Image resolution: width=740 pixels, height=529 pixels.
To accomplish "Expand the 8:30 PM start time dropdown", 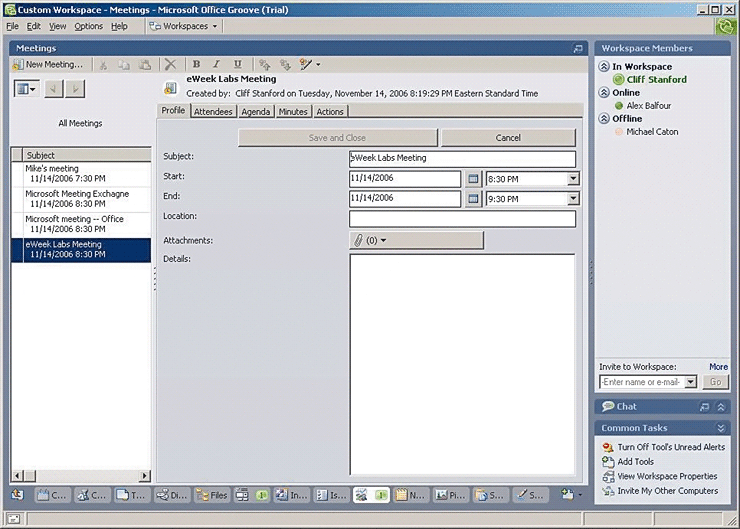I will point(573,179).
